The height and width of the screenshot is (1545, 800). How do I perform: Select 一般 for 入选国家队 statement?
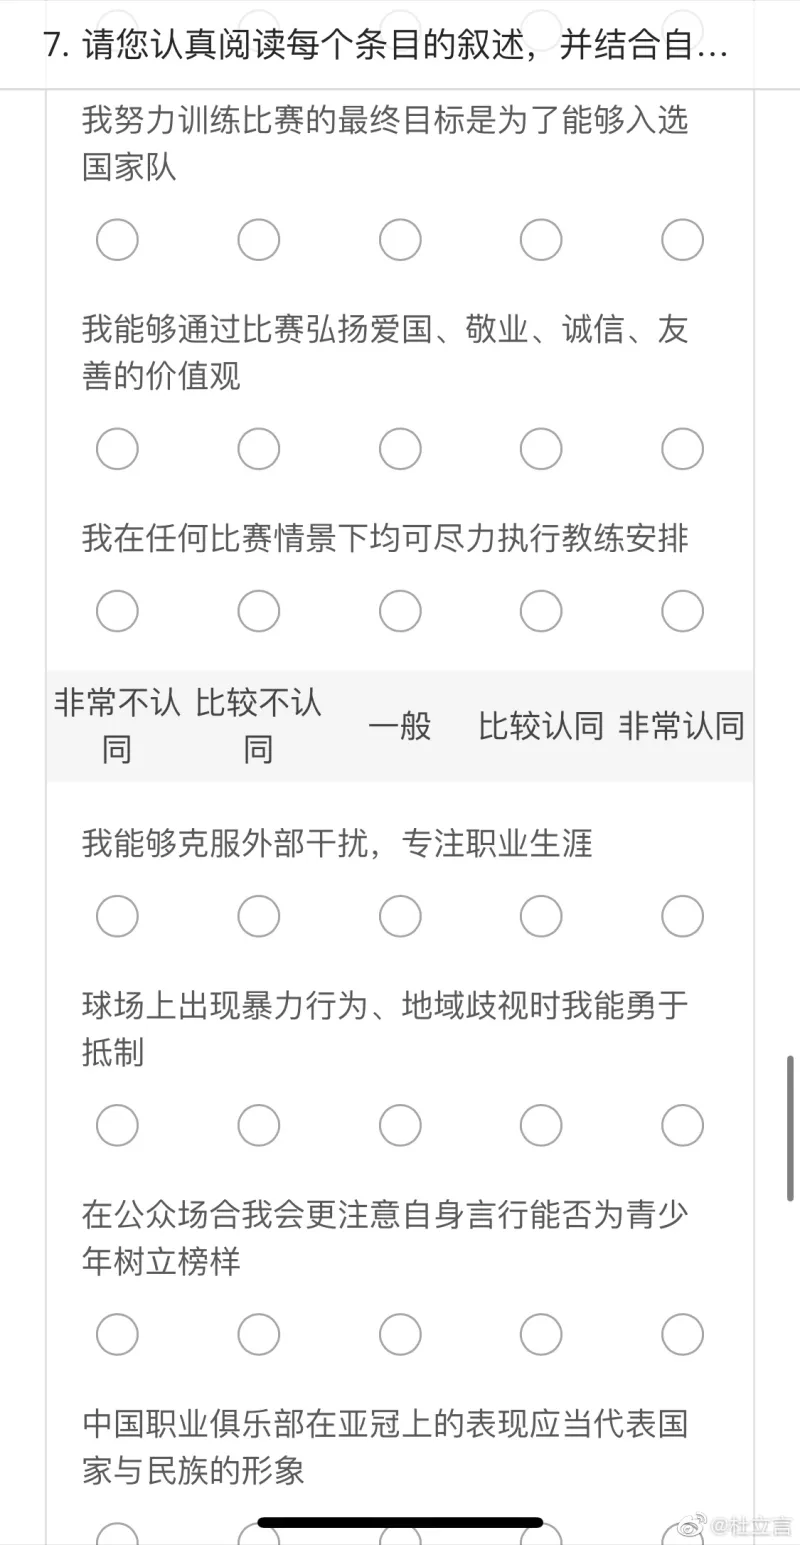(400, 240)
